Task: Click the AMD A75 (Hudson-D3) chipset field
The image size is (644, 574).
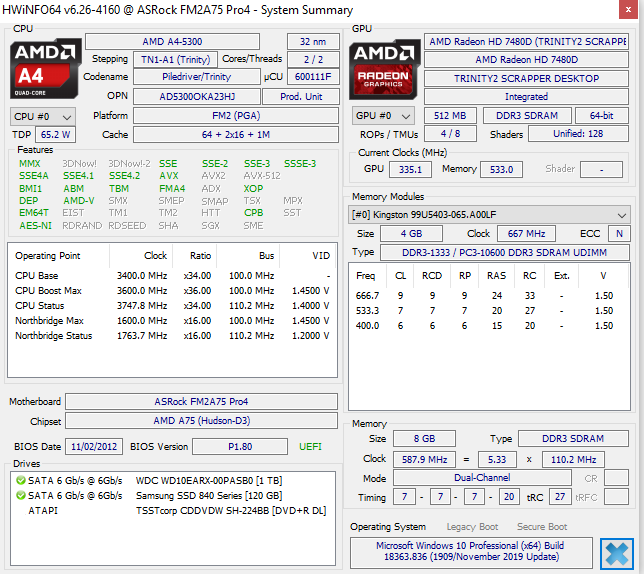Action: coord(201,420)
